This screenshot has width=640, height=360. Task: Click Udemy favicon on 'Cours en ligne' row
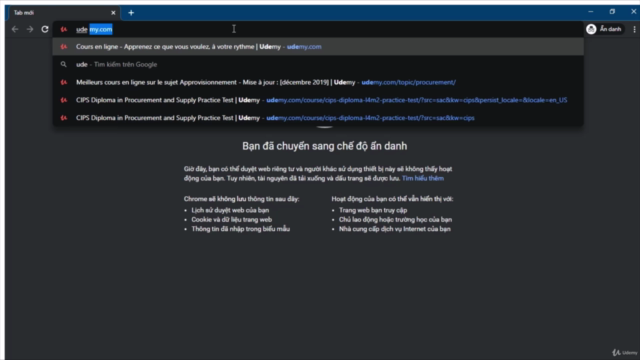64,47
